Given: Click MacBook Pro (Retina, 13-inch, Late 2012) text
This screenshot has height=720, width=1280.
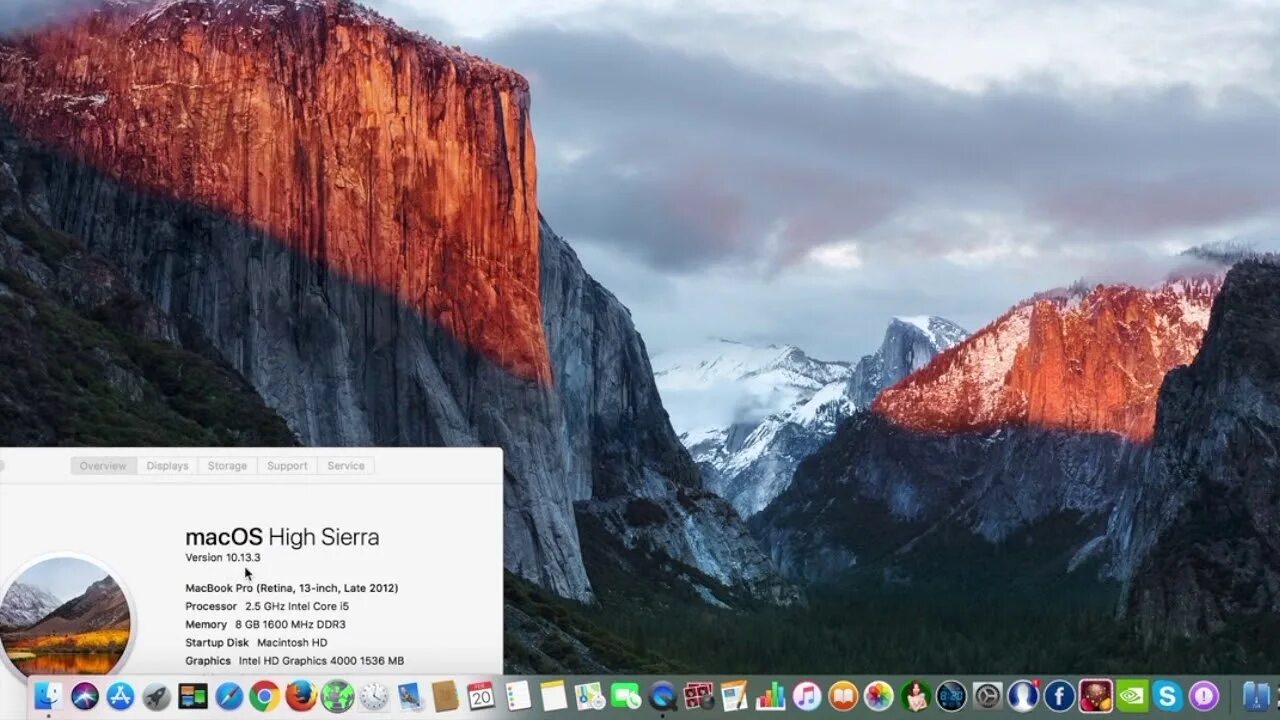Looking at the screenshot, I should coord(291,588).
